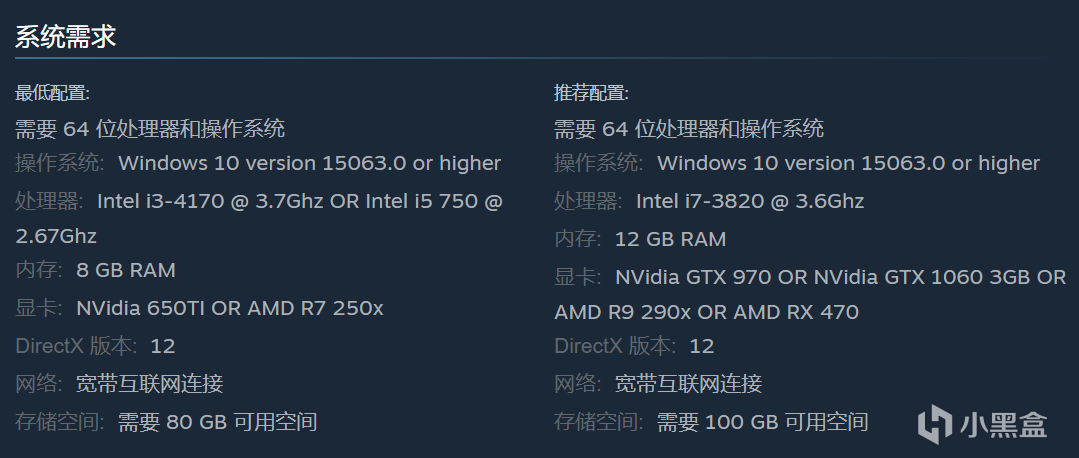Click the minimum DirectX 版本 label

75,346
